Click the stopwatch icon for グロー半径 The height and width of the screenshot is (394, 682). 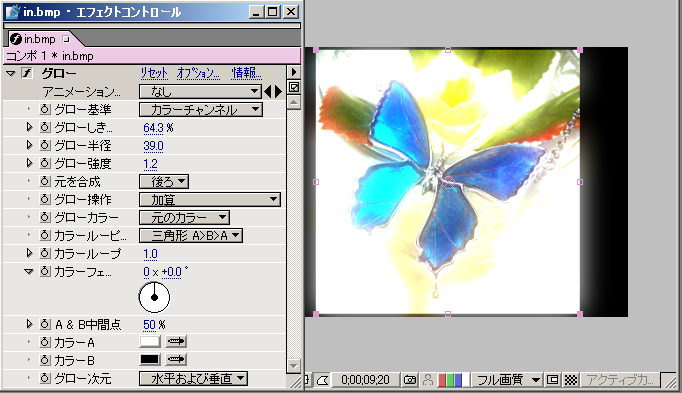click(45, 145)
